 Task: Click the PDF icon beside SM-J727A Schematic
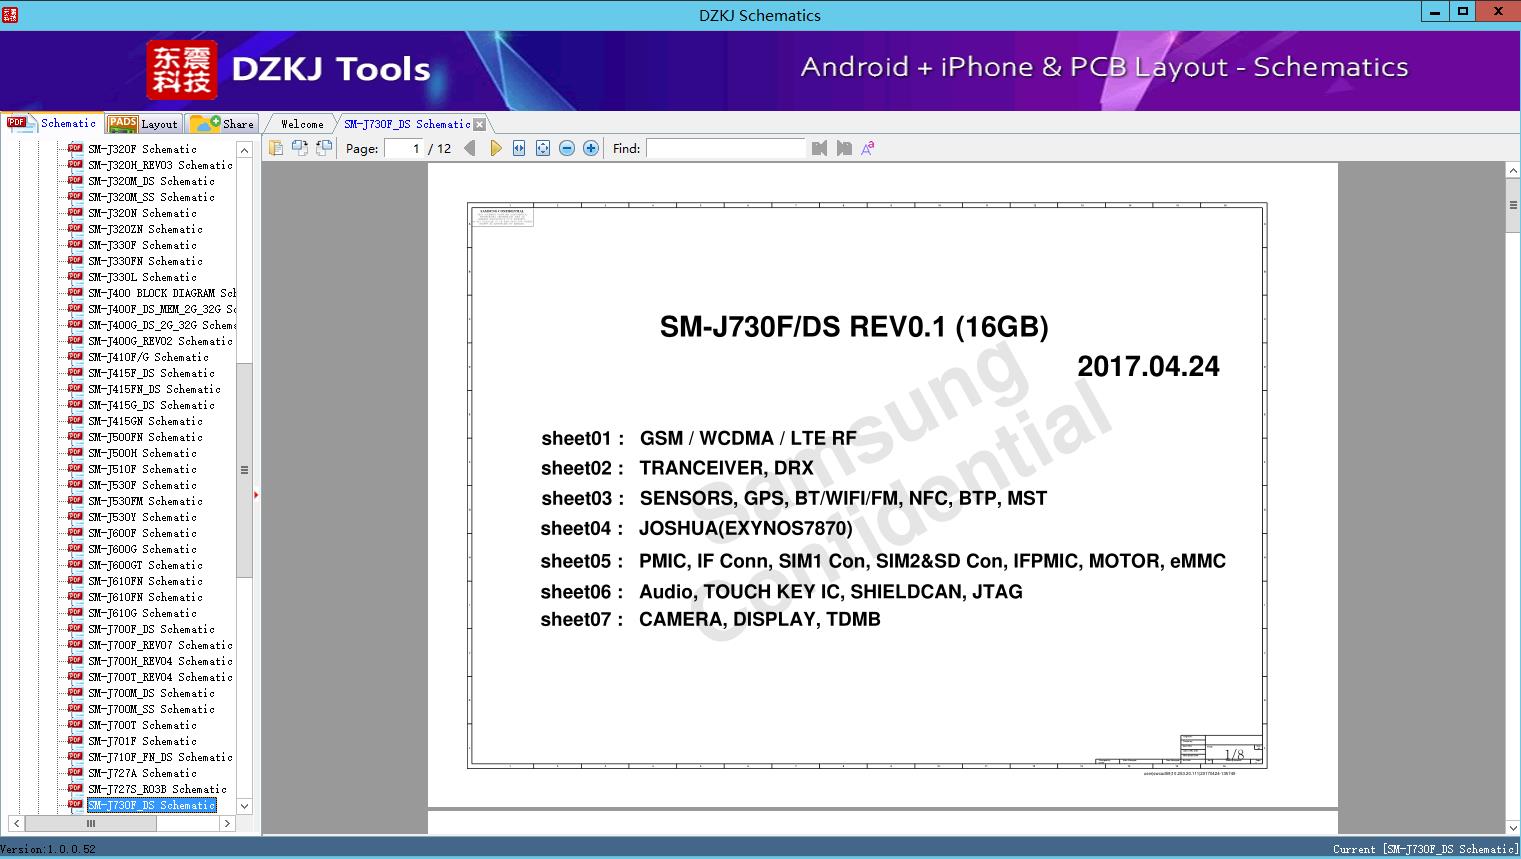pyautogui.click(x=75, y=772)
